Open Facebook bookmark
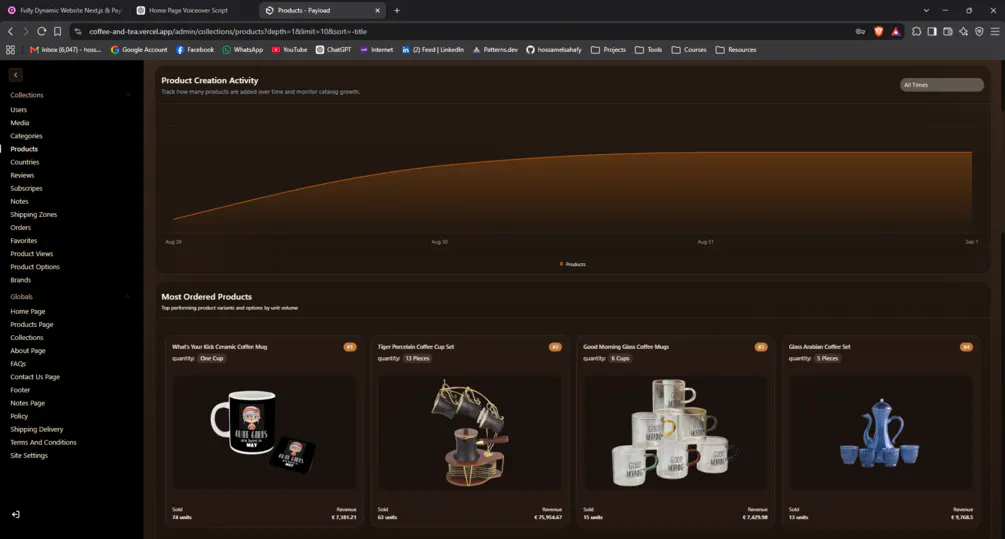The height and width of the screenshot is (539, 1005). (195, 49)
